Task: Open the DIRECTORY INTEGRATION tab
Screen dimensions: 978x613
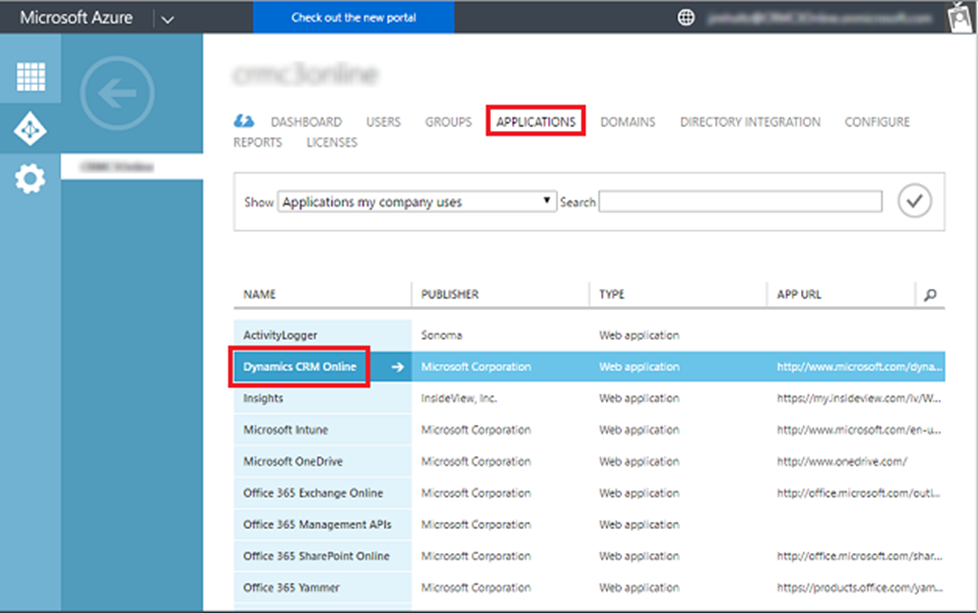Action: pos(750,122)
